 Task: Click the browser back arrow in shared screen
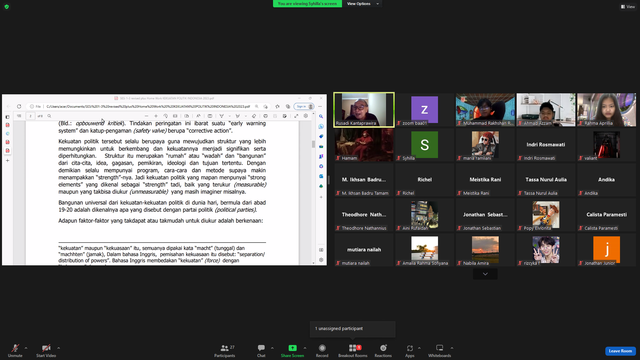tap(8, 106)
